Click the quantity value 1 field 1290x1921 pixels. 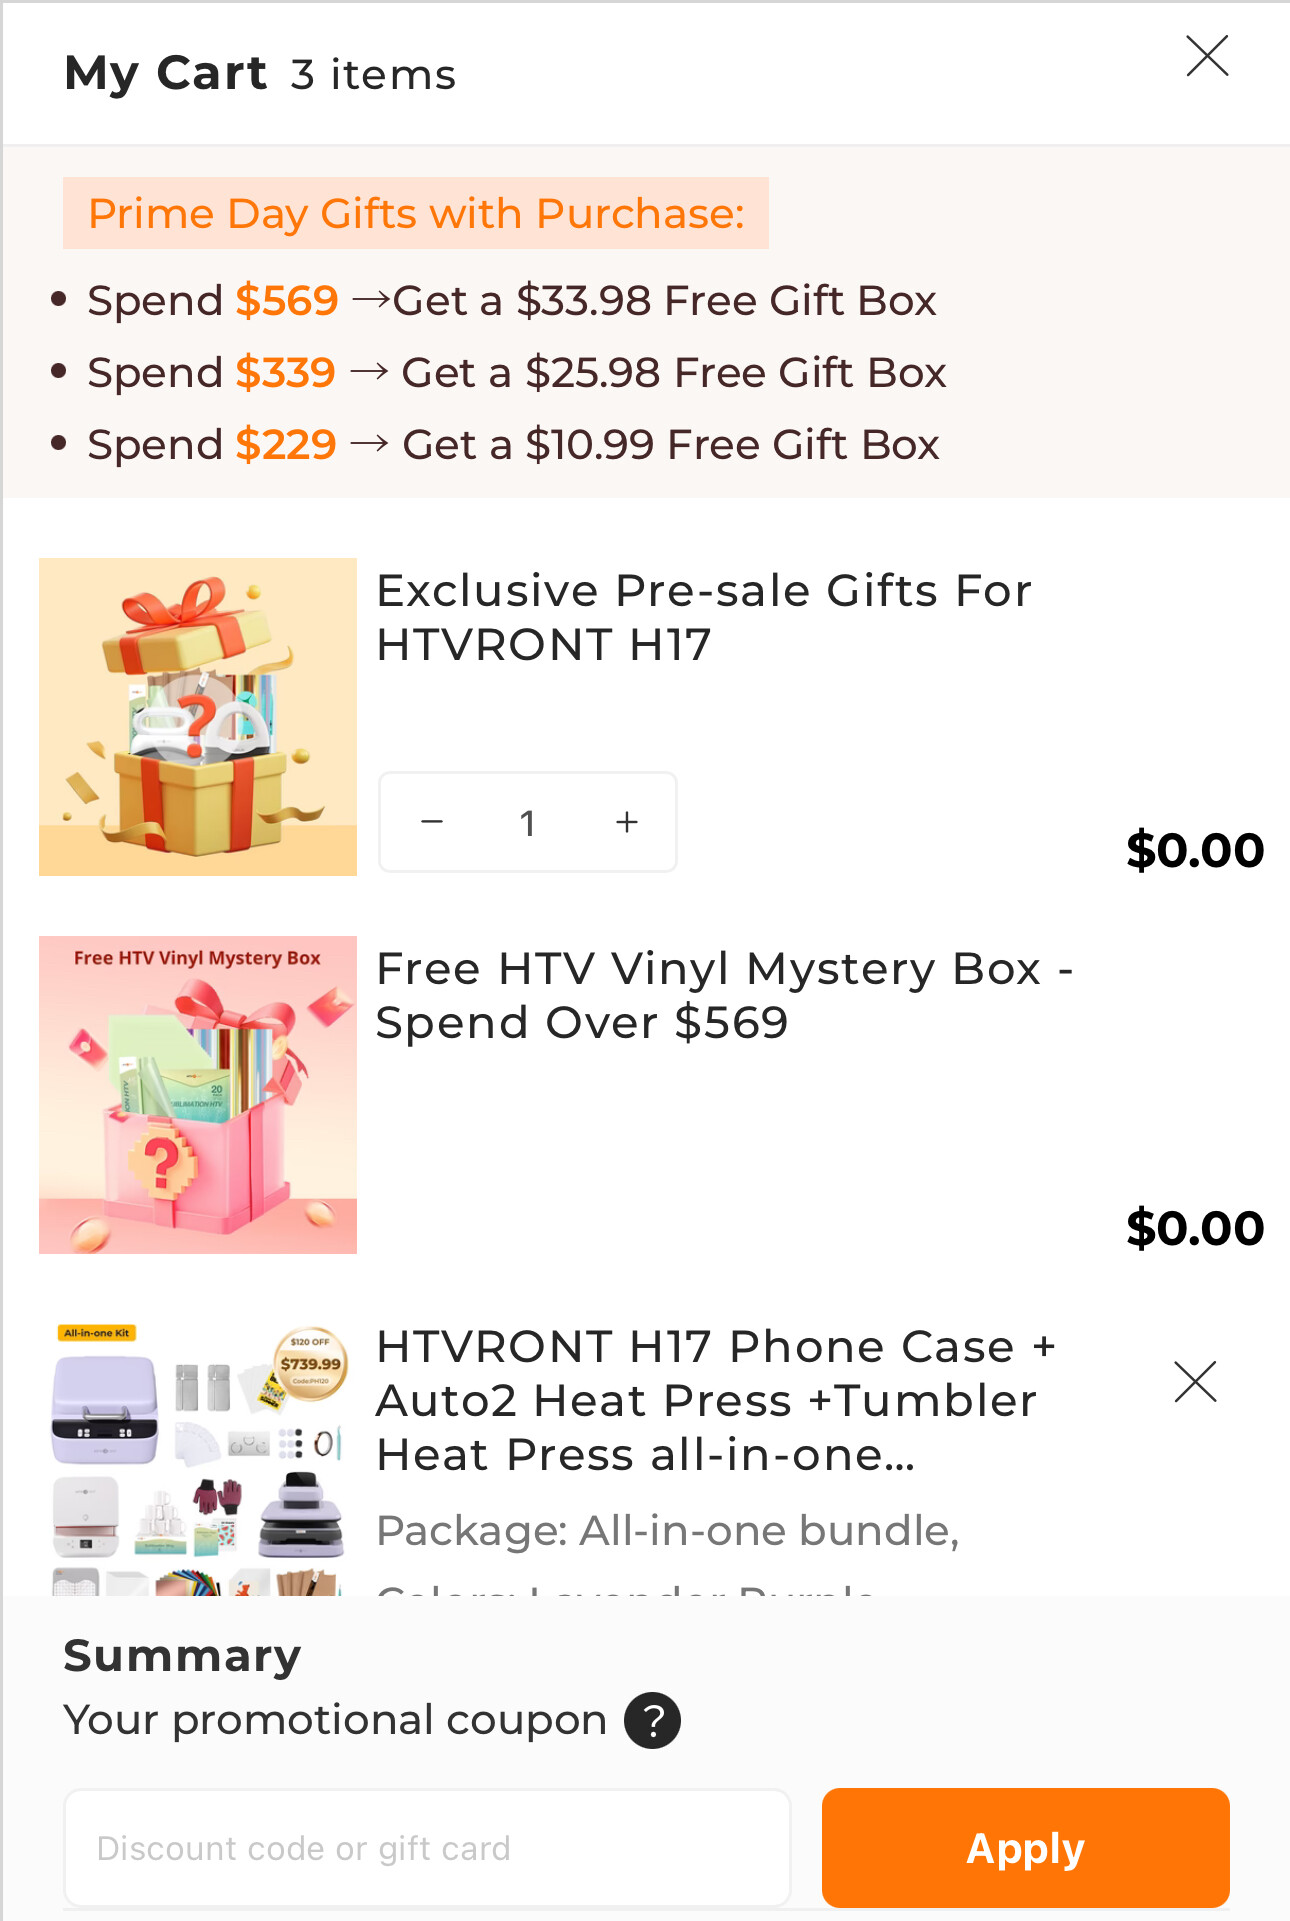528,822
